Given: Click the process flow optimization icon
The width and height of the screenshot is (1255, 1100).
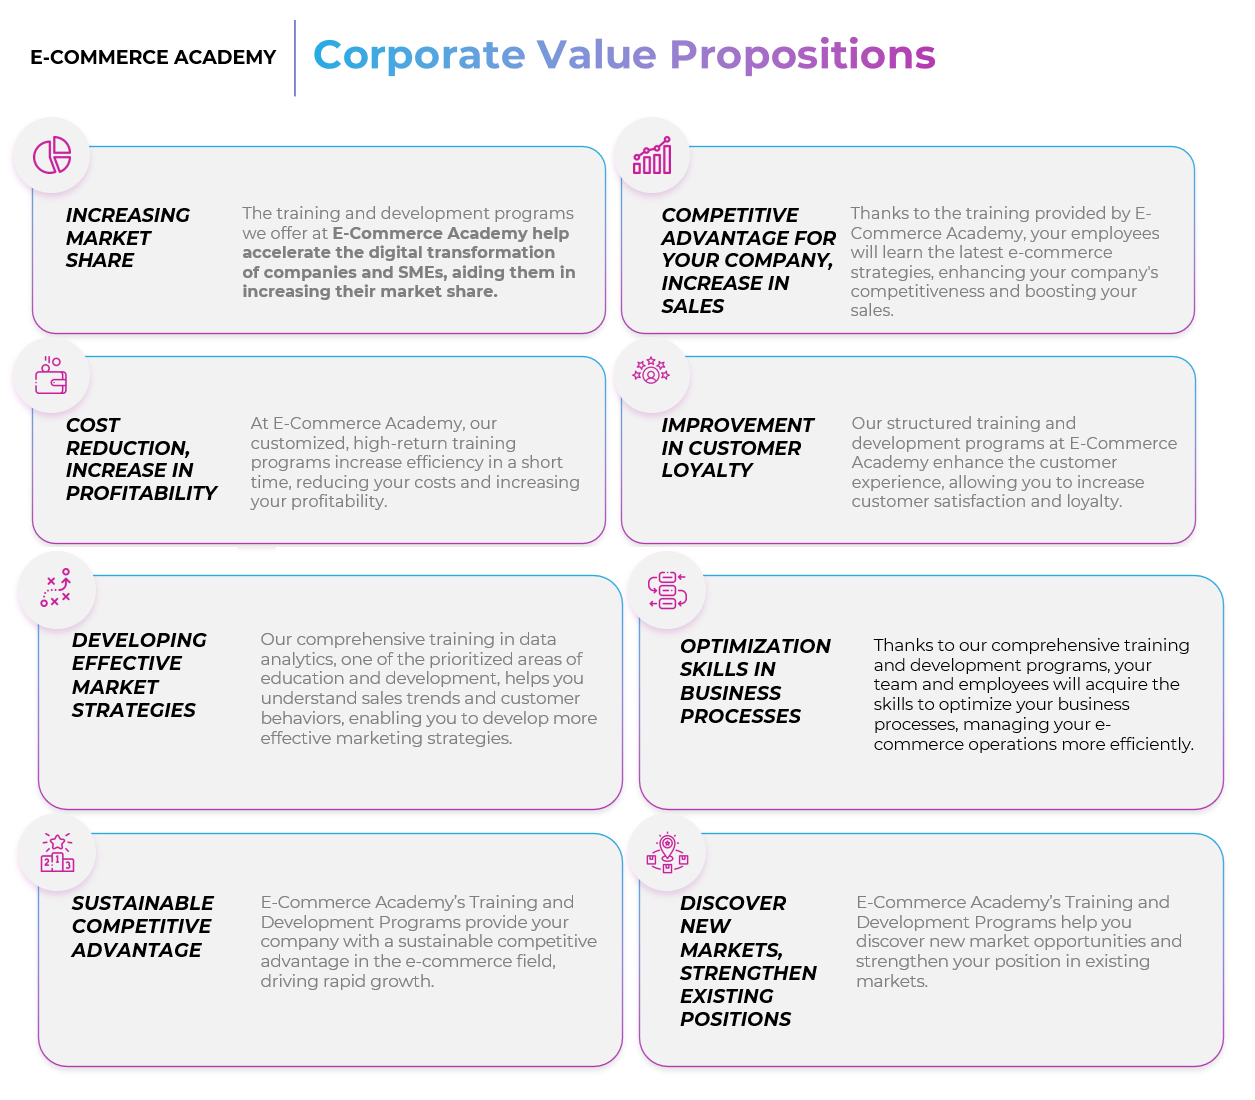Looking at the screenshot, I should (x=667, y=590).
